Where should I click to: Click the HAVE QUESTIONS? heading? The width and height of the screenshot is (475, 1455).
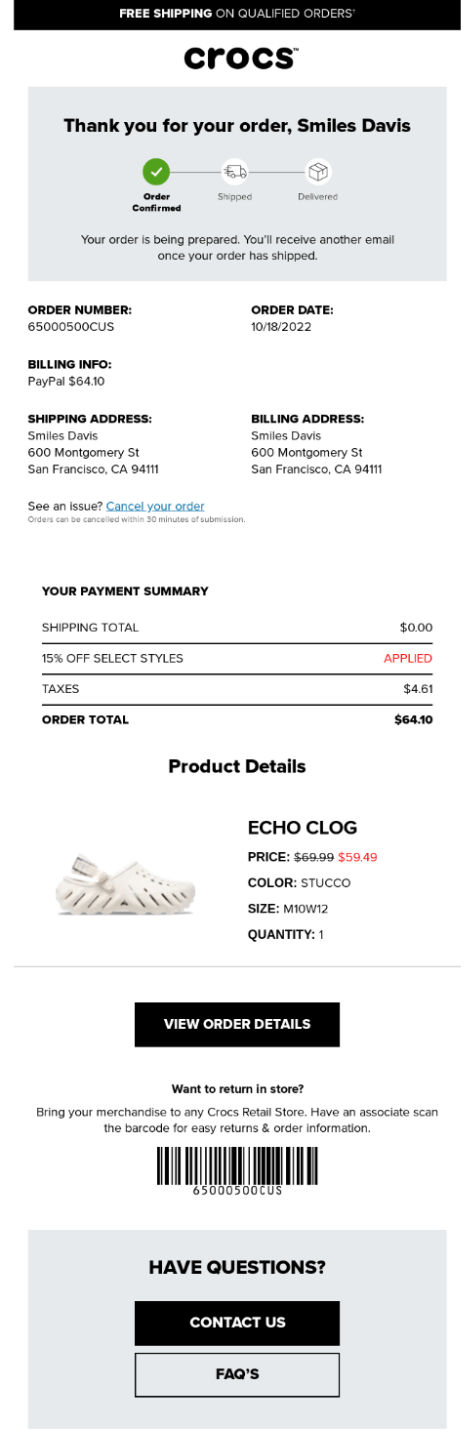[x=237, y=1268]
